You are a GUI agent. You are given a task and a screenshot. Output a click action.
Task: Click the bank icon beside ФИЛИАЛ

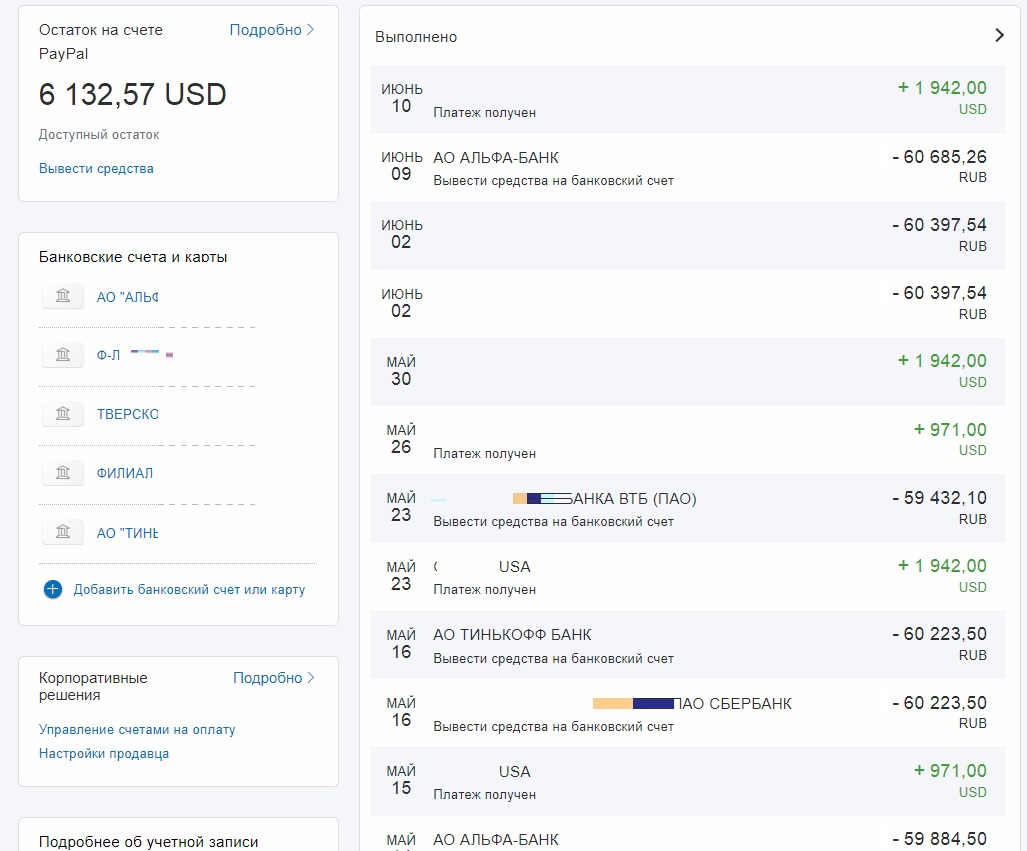(x=63, y=472)
